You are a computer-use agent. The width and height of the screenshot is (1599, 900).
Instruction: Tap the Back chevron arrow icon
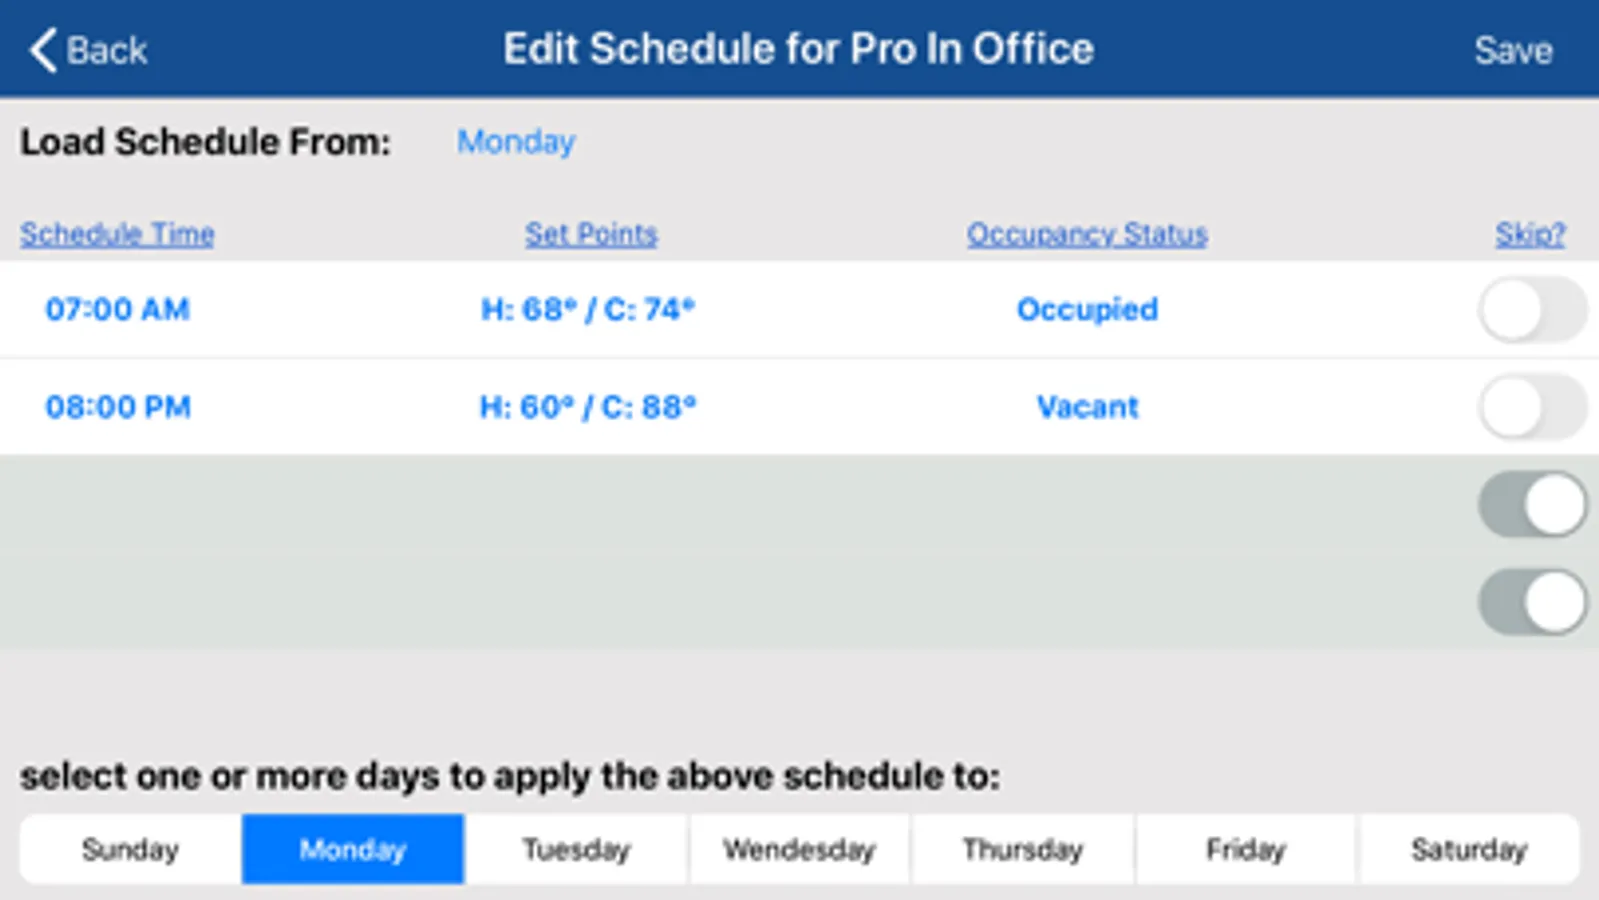pos(43,50)
